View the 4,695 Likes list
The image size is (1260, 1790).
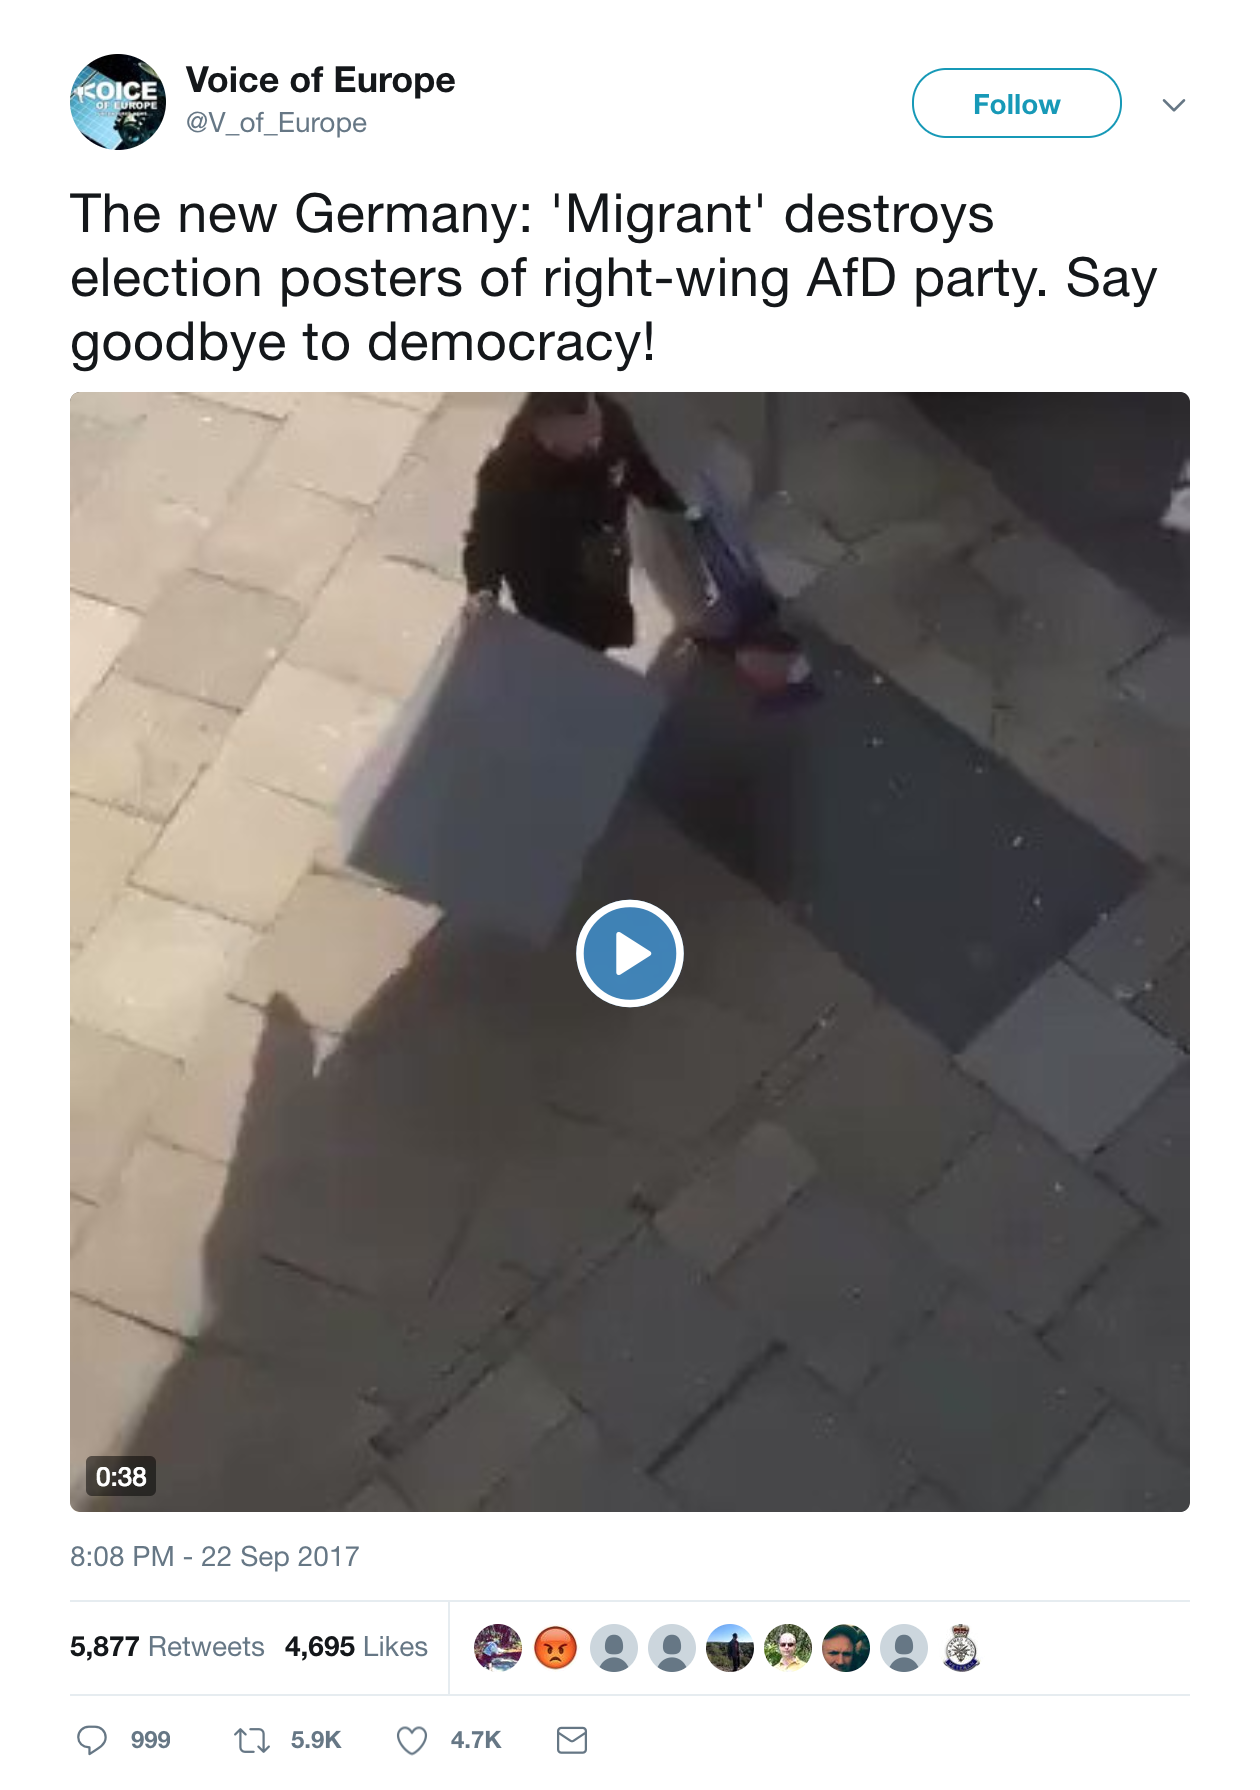coord(356,1646)
